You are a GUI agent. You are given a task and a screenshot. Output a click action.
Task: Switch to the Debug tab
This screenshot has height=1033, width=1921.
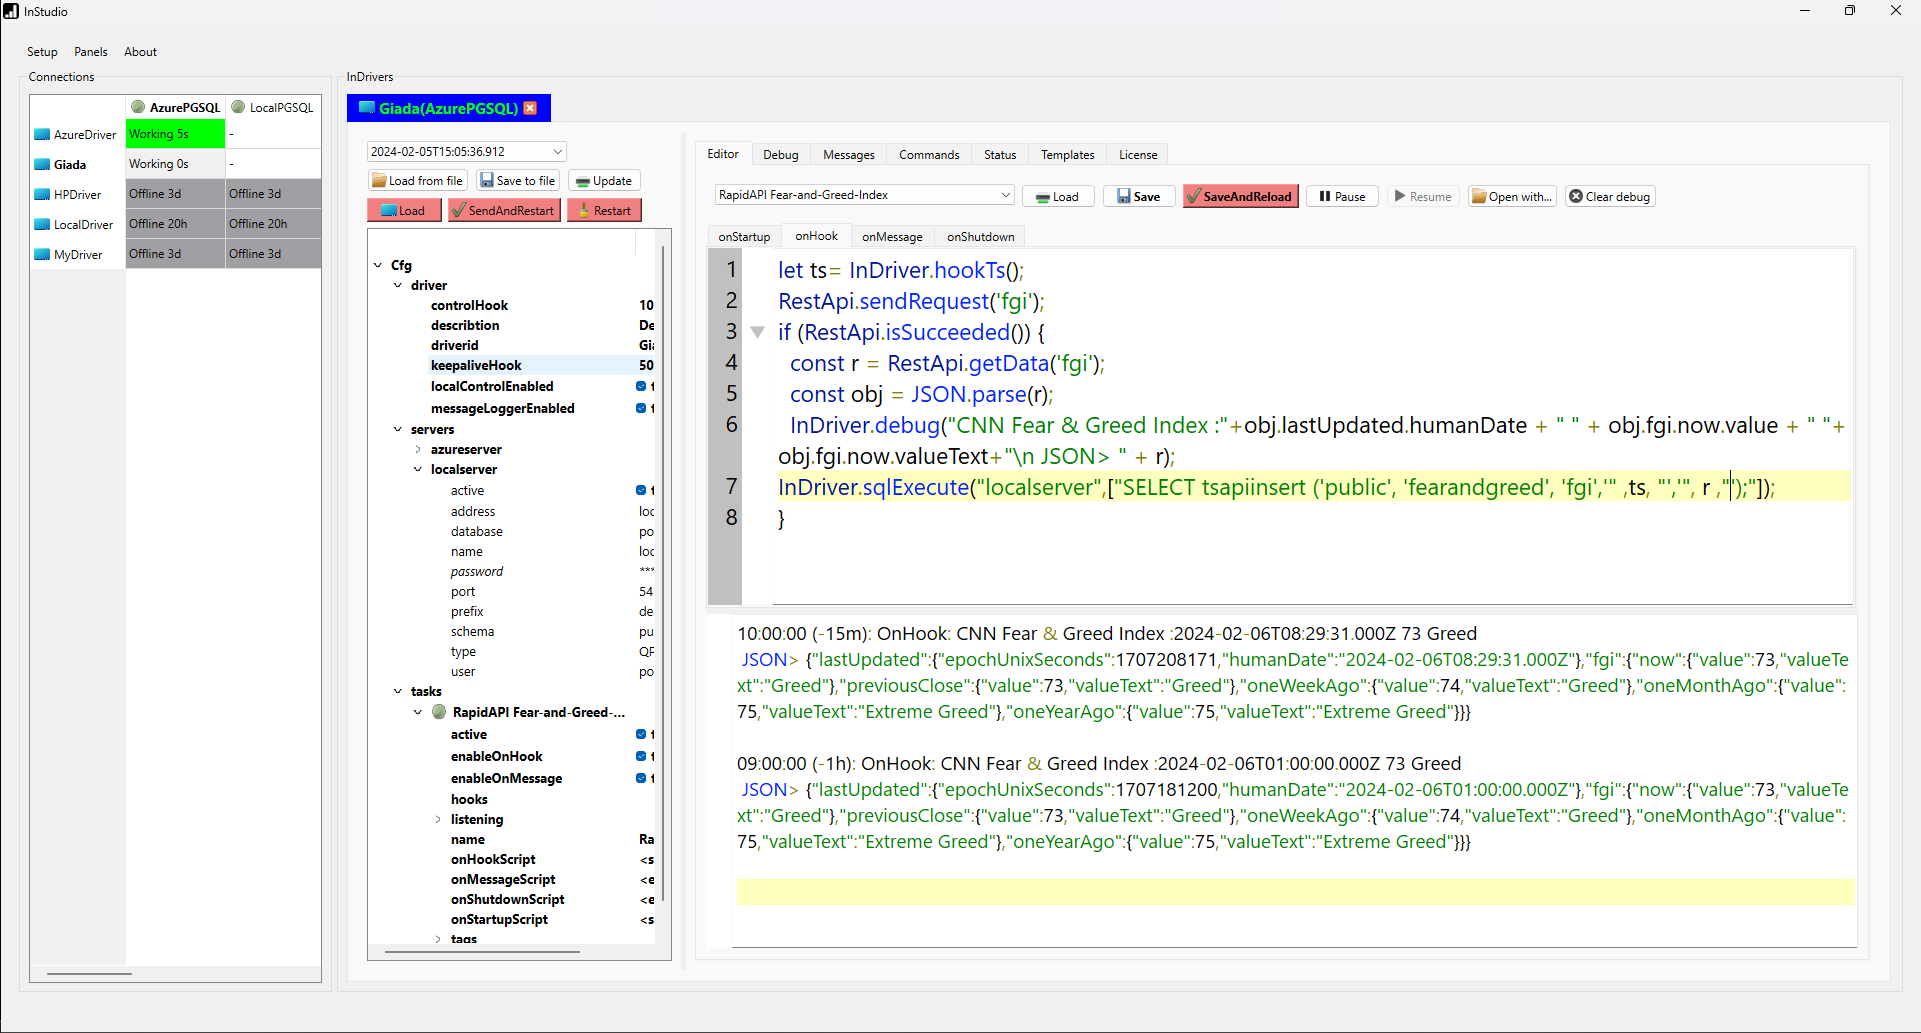pos(781,155)
